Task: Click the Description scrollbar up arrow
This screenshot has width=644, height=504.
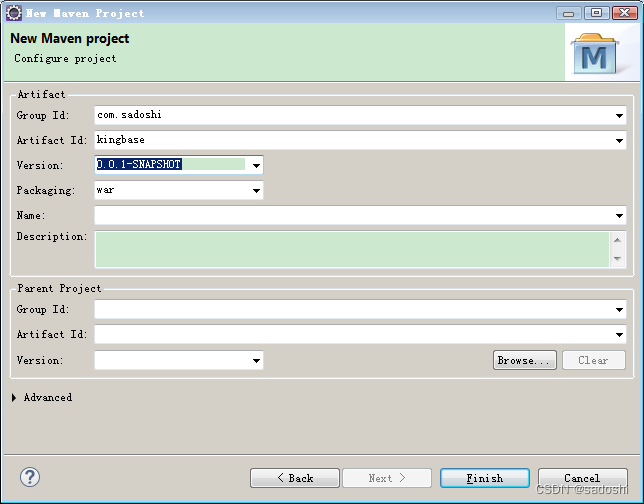Action: pyautogui.click(x=617, y=240)
